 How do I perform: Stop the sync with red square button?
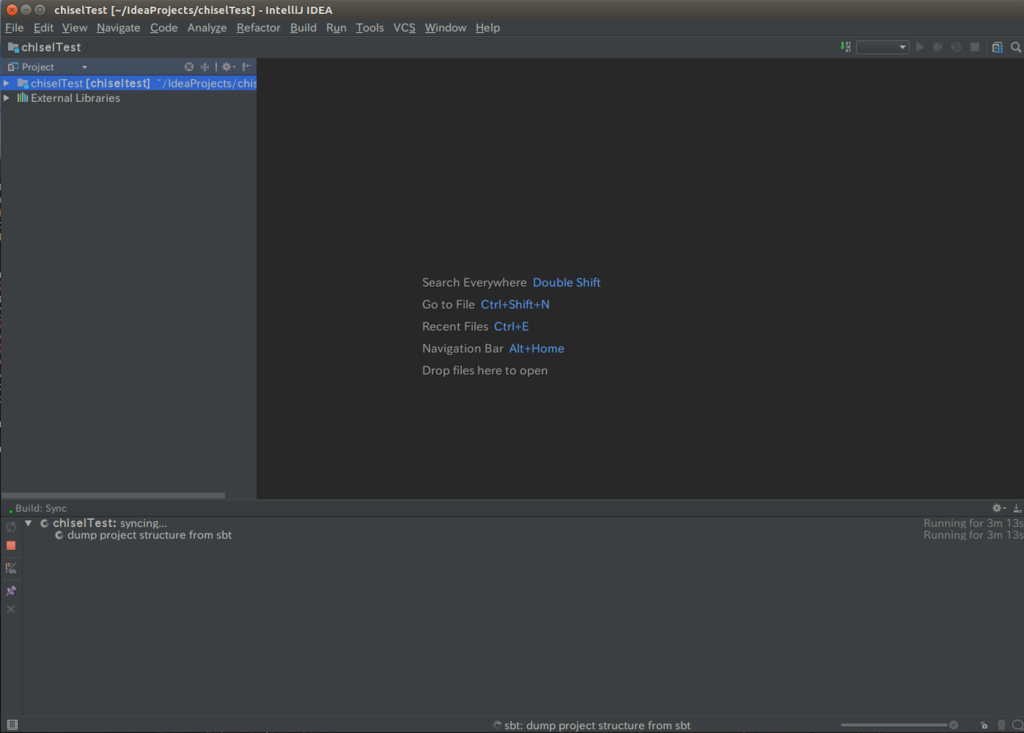(11, 546)
